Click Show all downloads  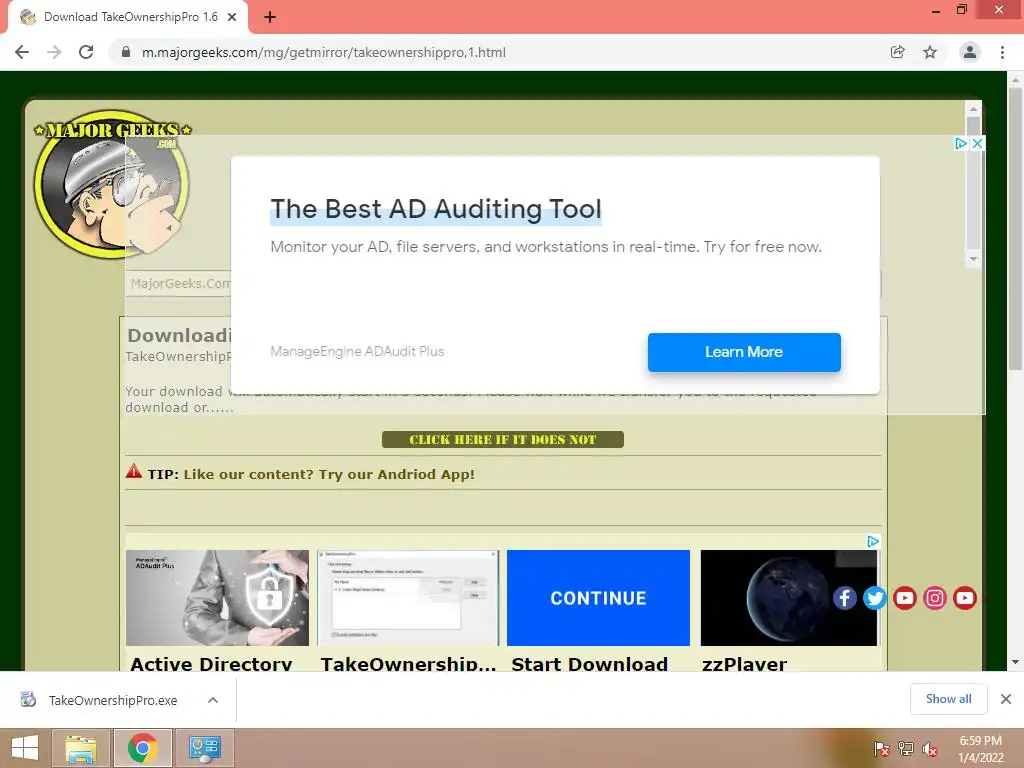pos(948,699)
